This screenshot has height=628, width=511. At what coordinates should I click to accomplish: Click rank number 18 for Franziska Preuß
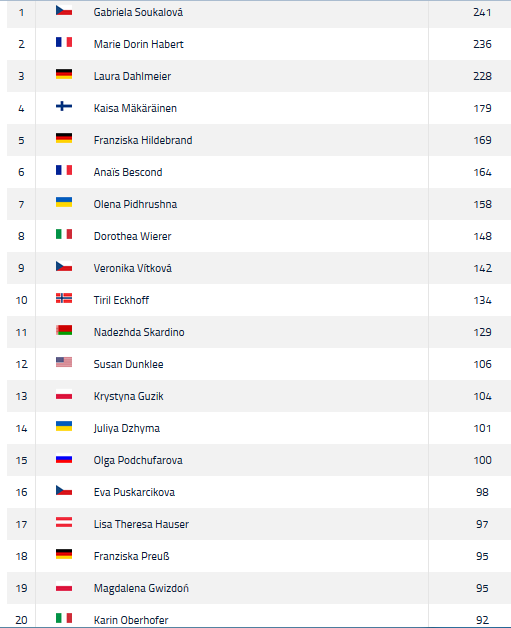[x=21, y=556]
